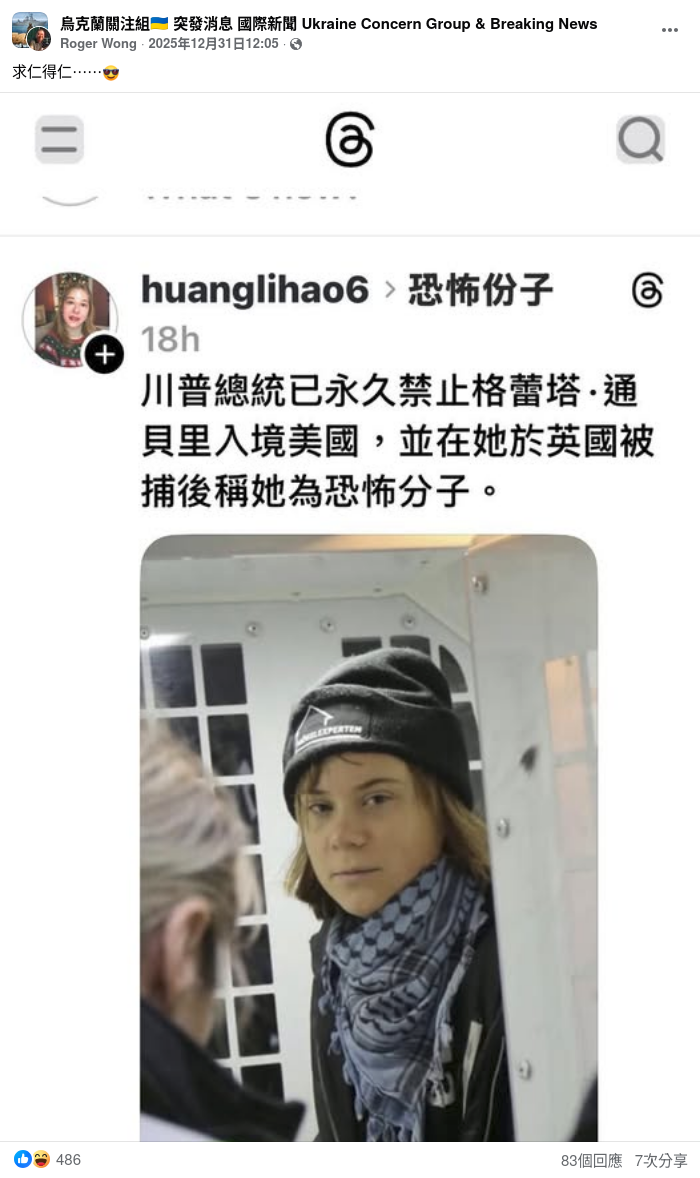Open the Threads hamburger menu
This screenshot has height=1178, width=700.
[x=59, y=140]
